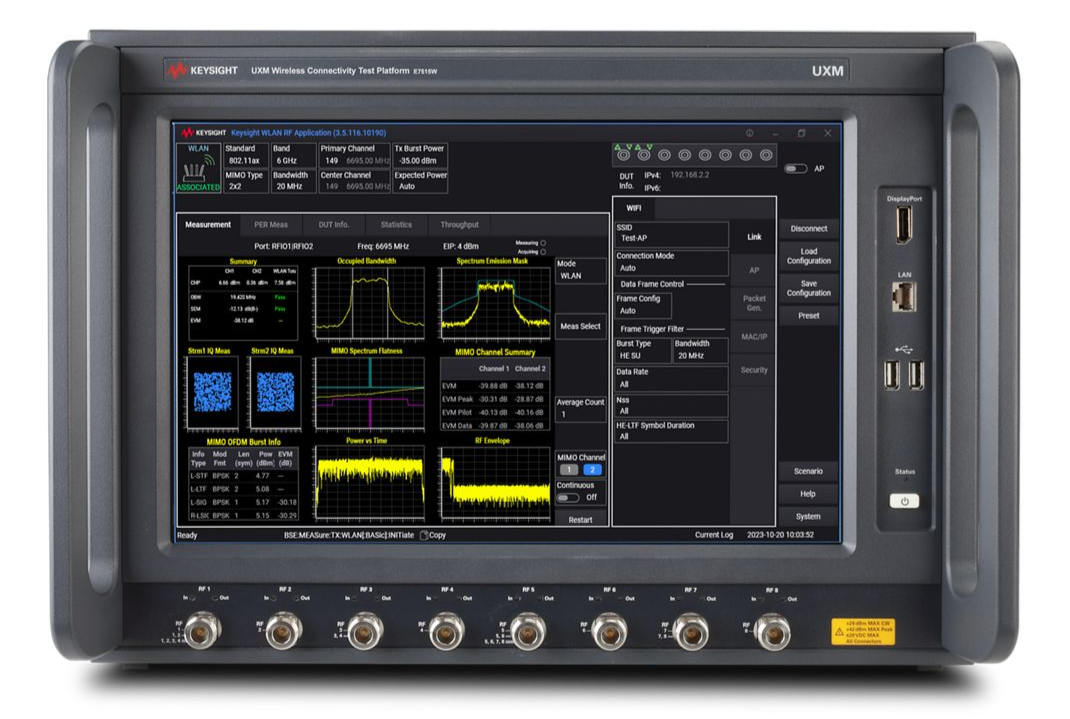Click the Keysight logo in the application title bar

click(x=204, y=133)
